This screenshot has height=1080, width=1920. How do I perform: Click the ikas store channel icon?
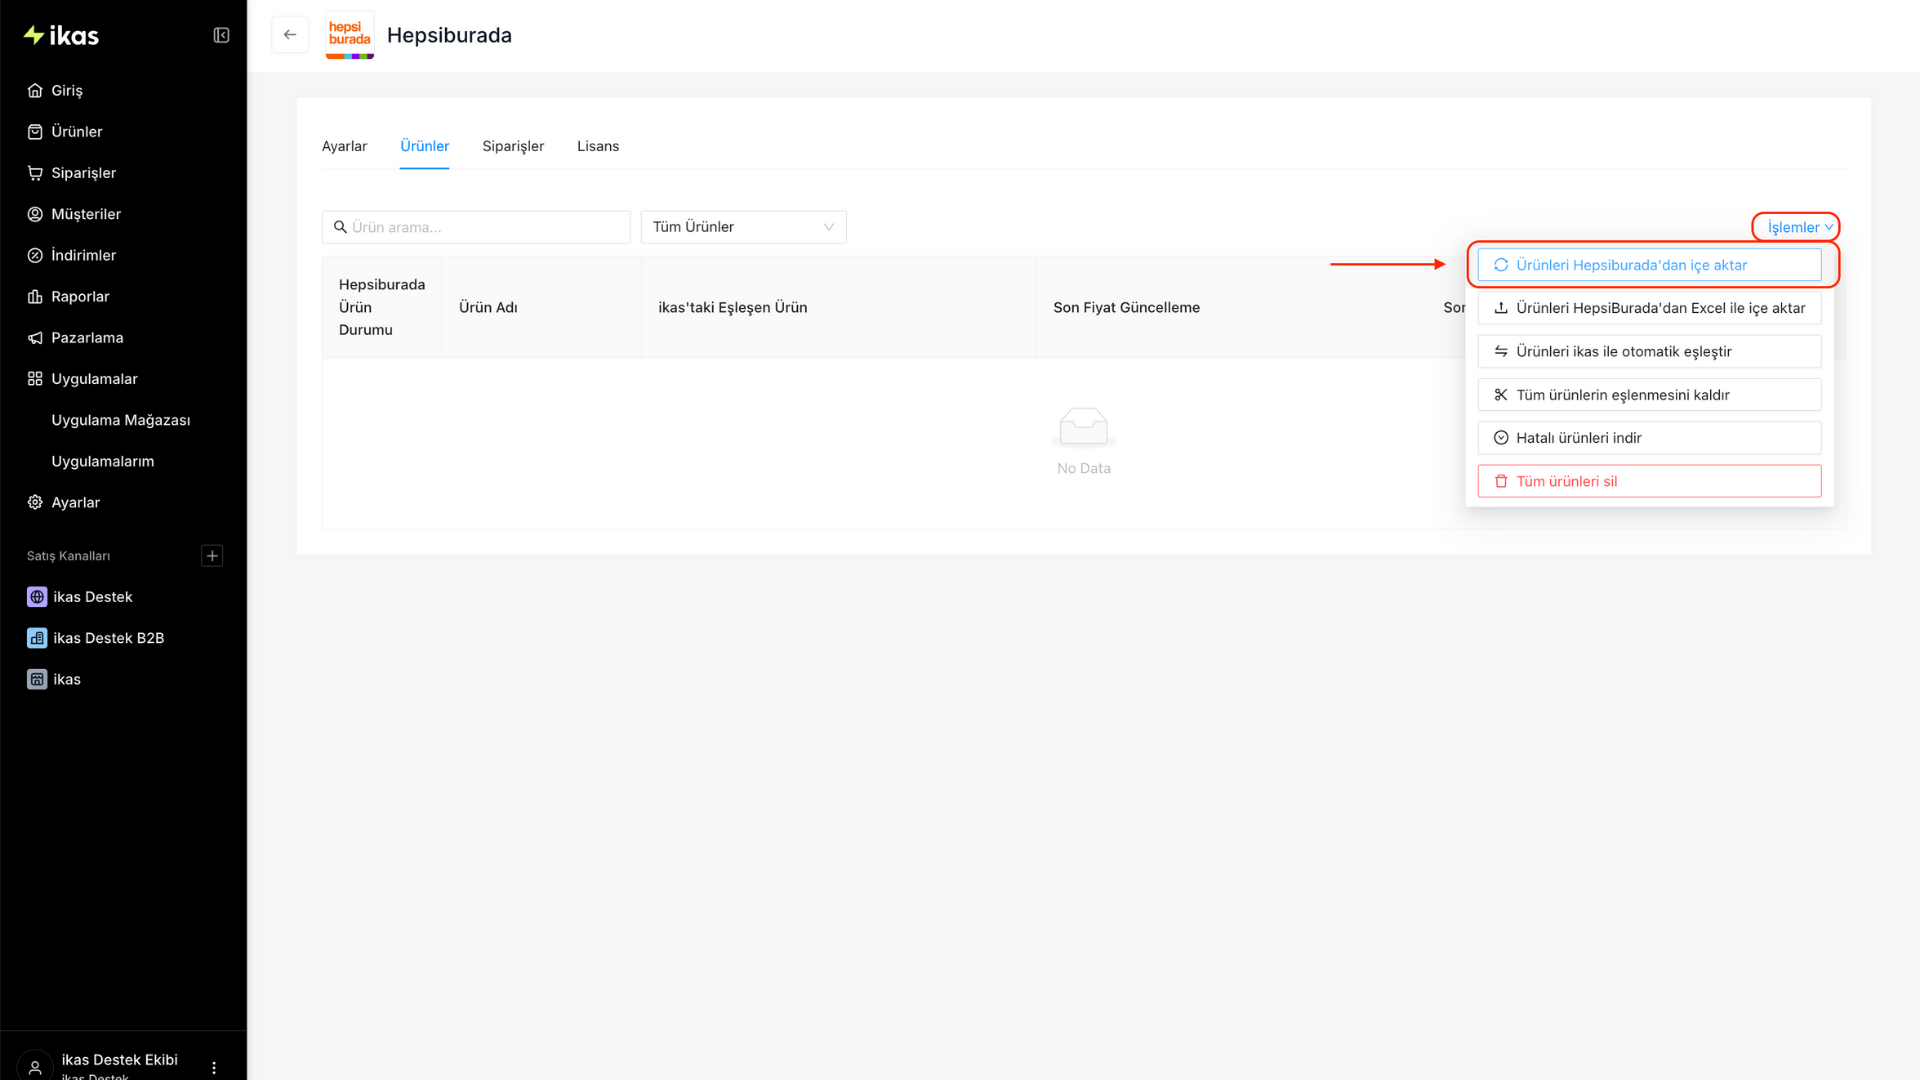pyautogui.click(x=37, y=679)
